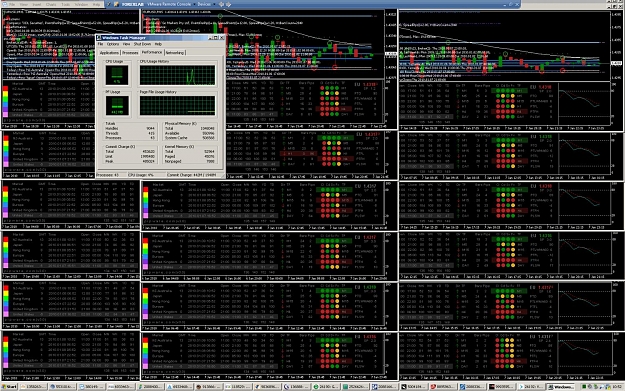The width and height of the screenshot is (625, 391).
Task: Click the right arrow icon in VMware toolbar
Action: [228, 4]
